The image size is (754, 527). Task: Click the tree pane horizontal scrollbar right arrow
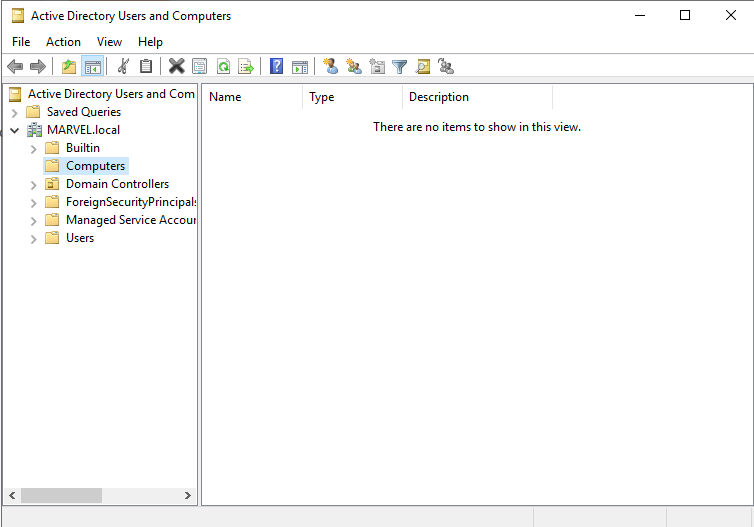tap(188, 495)
